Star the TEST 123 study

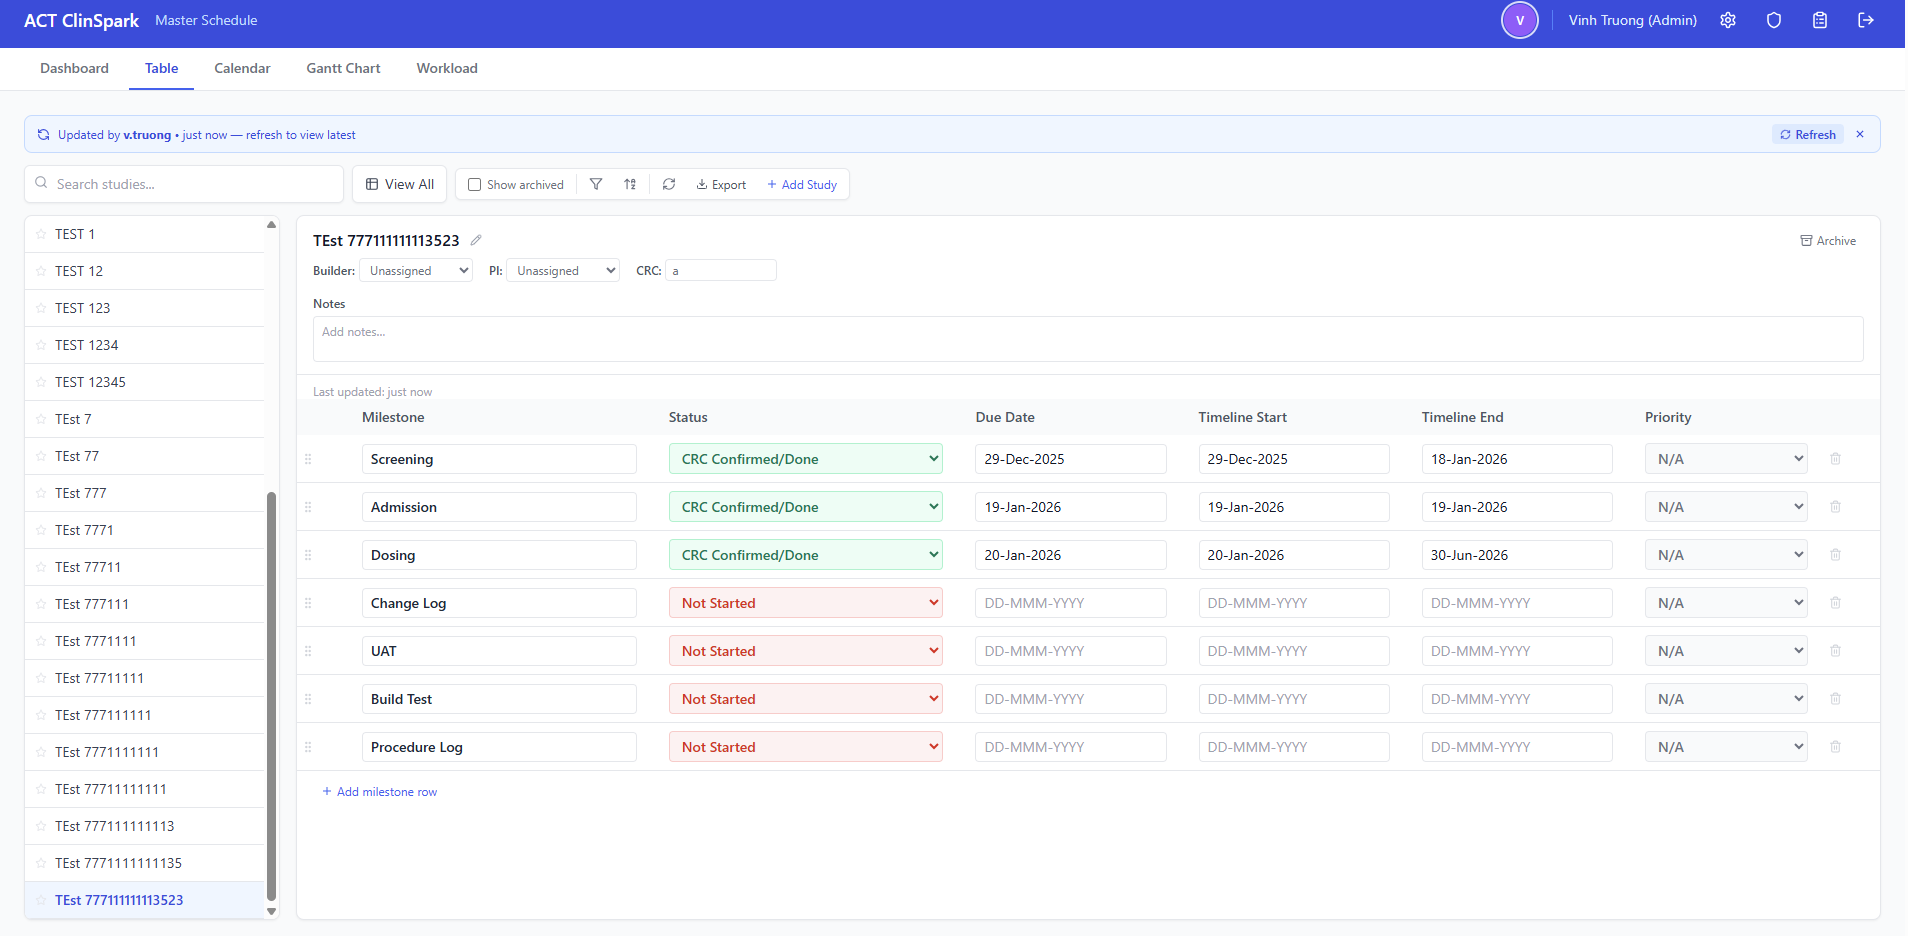41,308
